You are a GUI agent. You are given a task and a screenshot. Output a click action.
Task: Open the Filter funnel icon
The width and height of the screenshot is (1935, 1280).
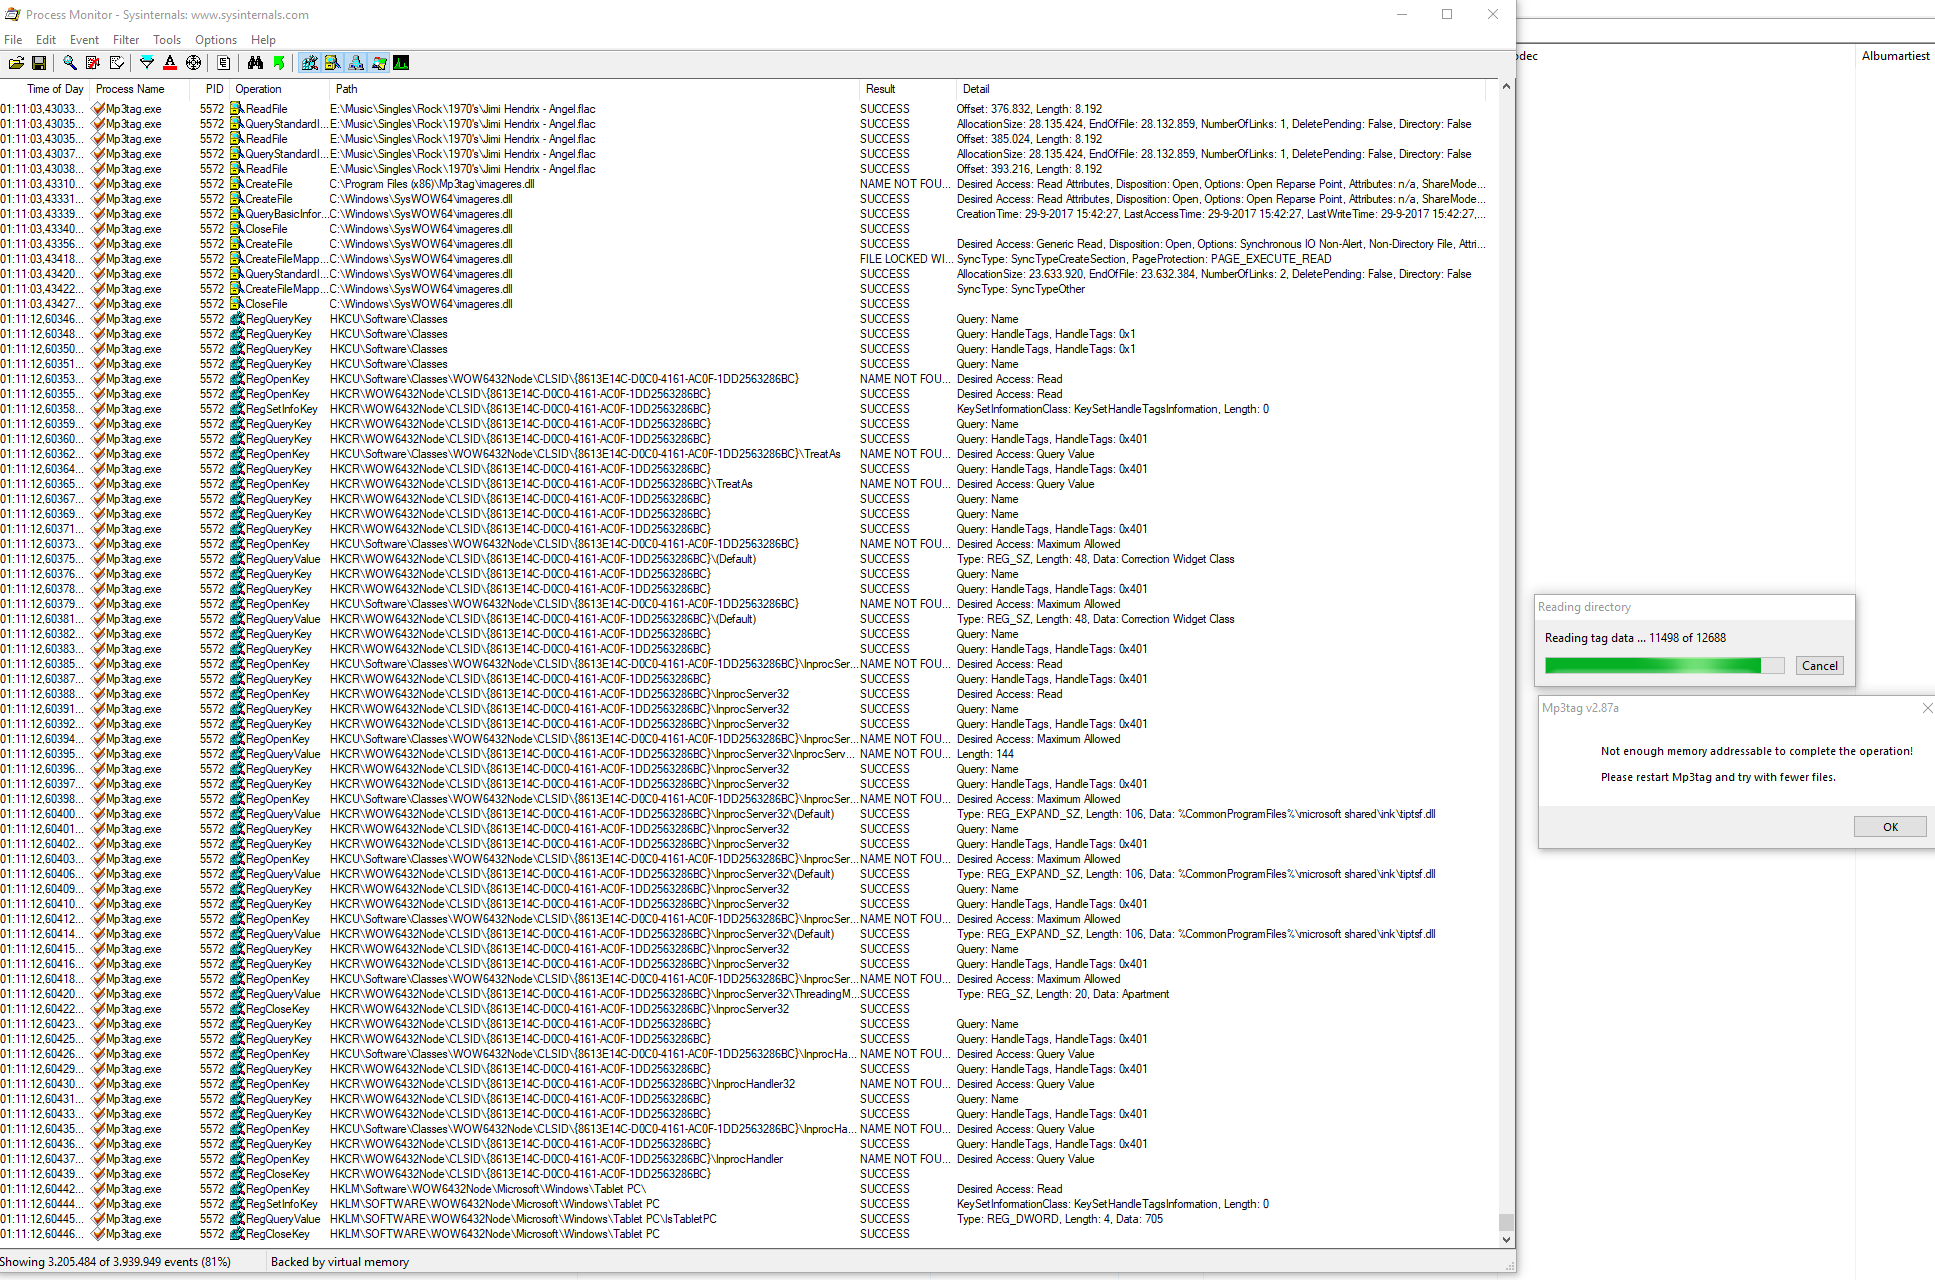[147, 63]
